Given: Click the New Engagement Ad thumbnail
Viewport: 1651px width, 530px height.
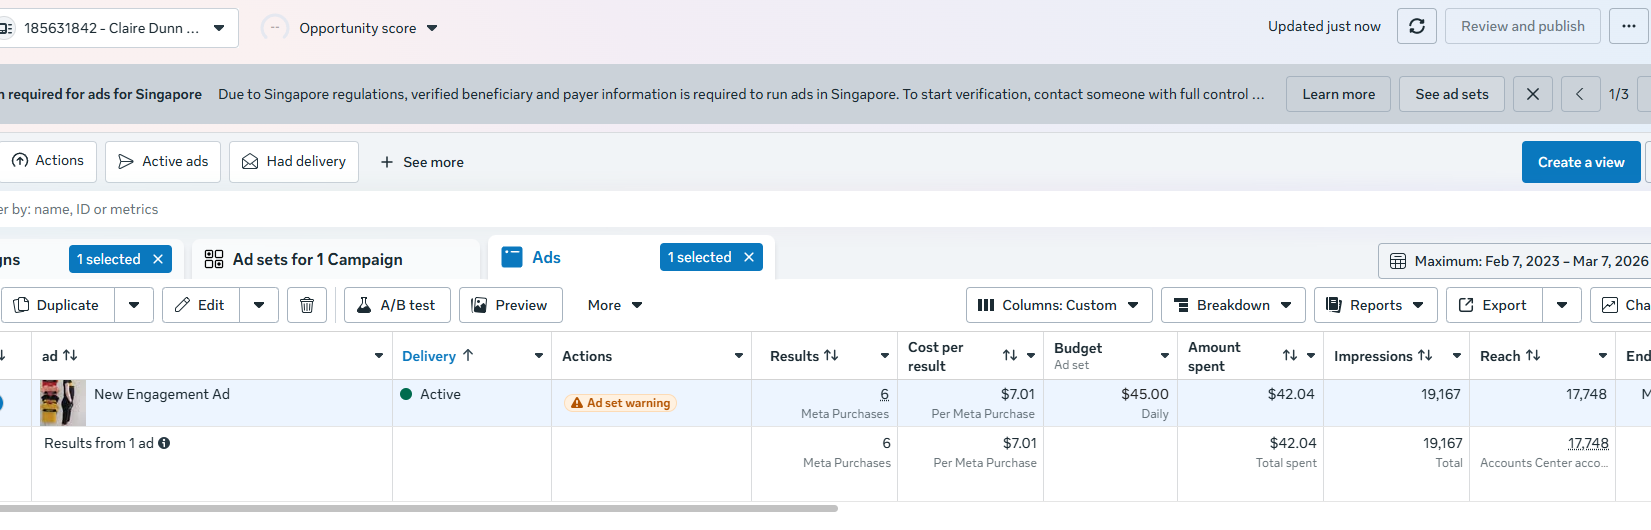Looking at the screenshot, I should pyautogui.click(x=62, y=403).
